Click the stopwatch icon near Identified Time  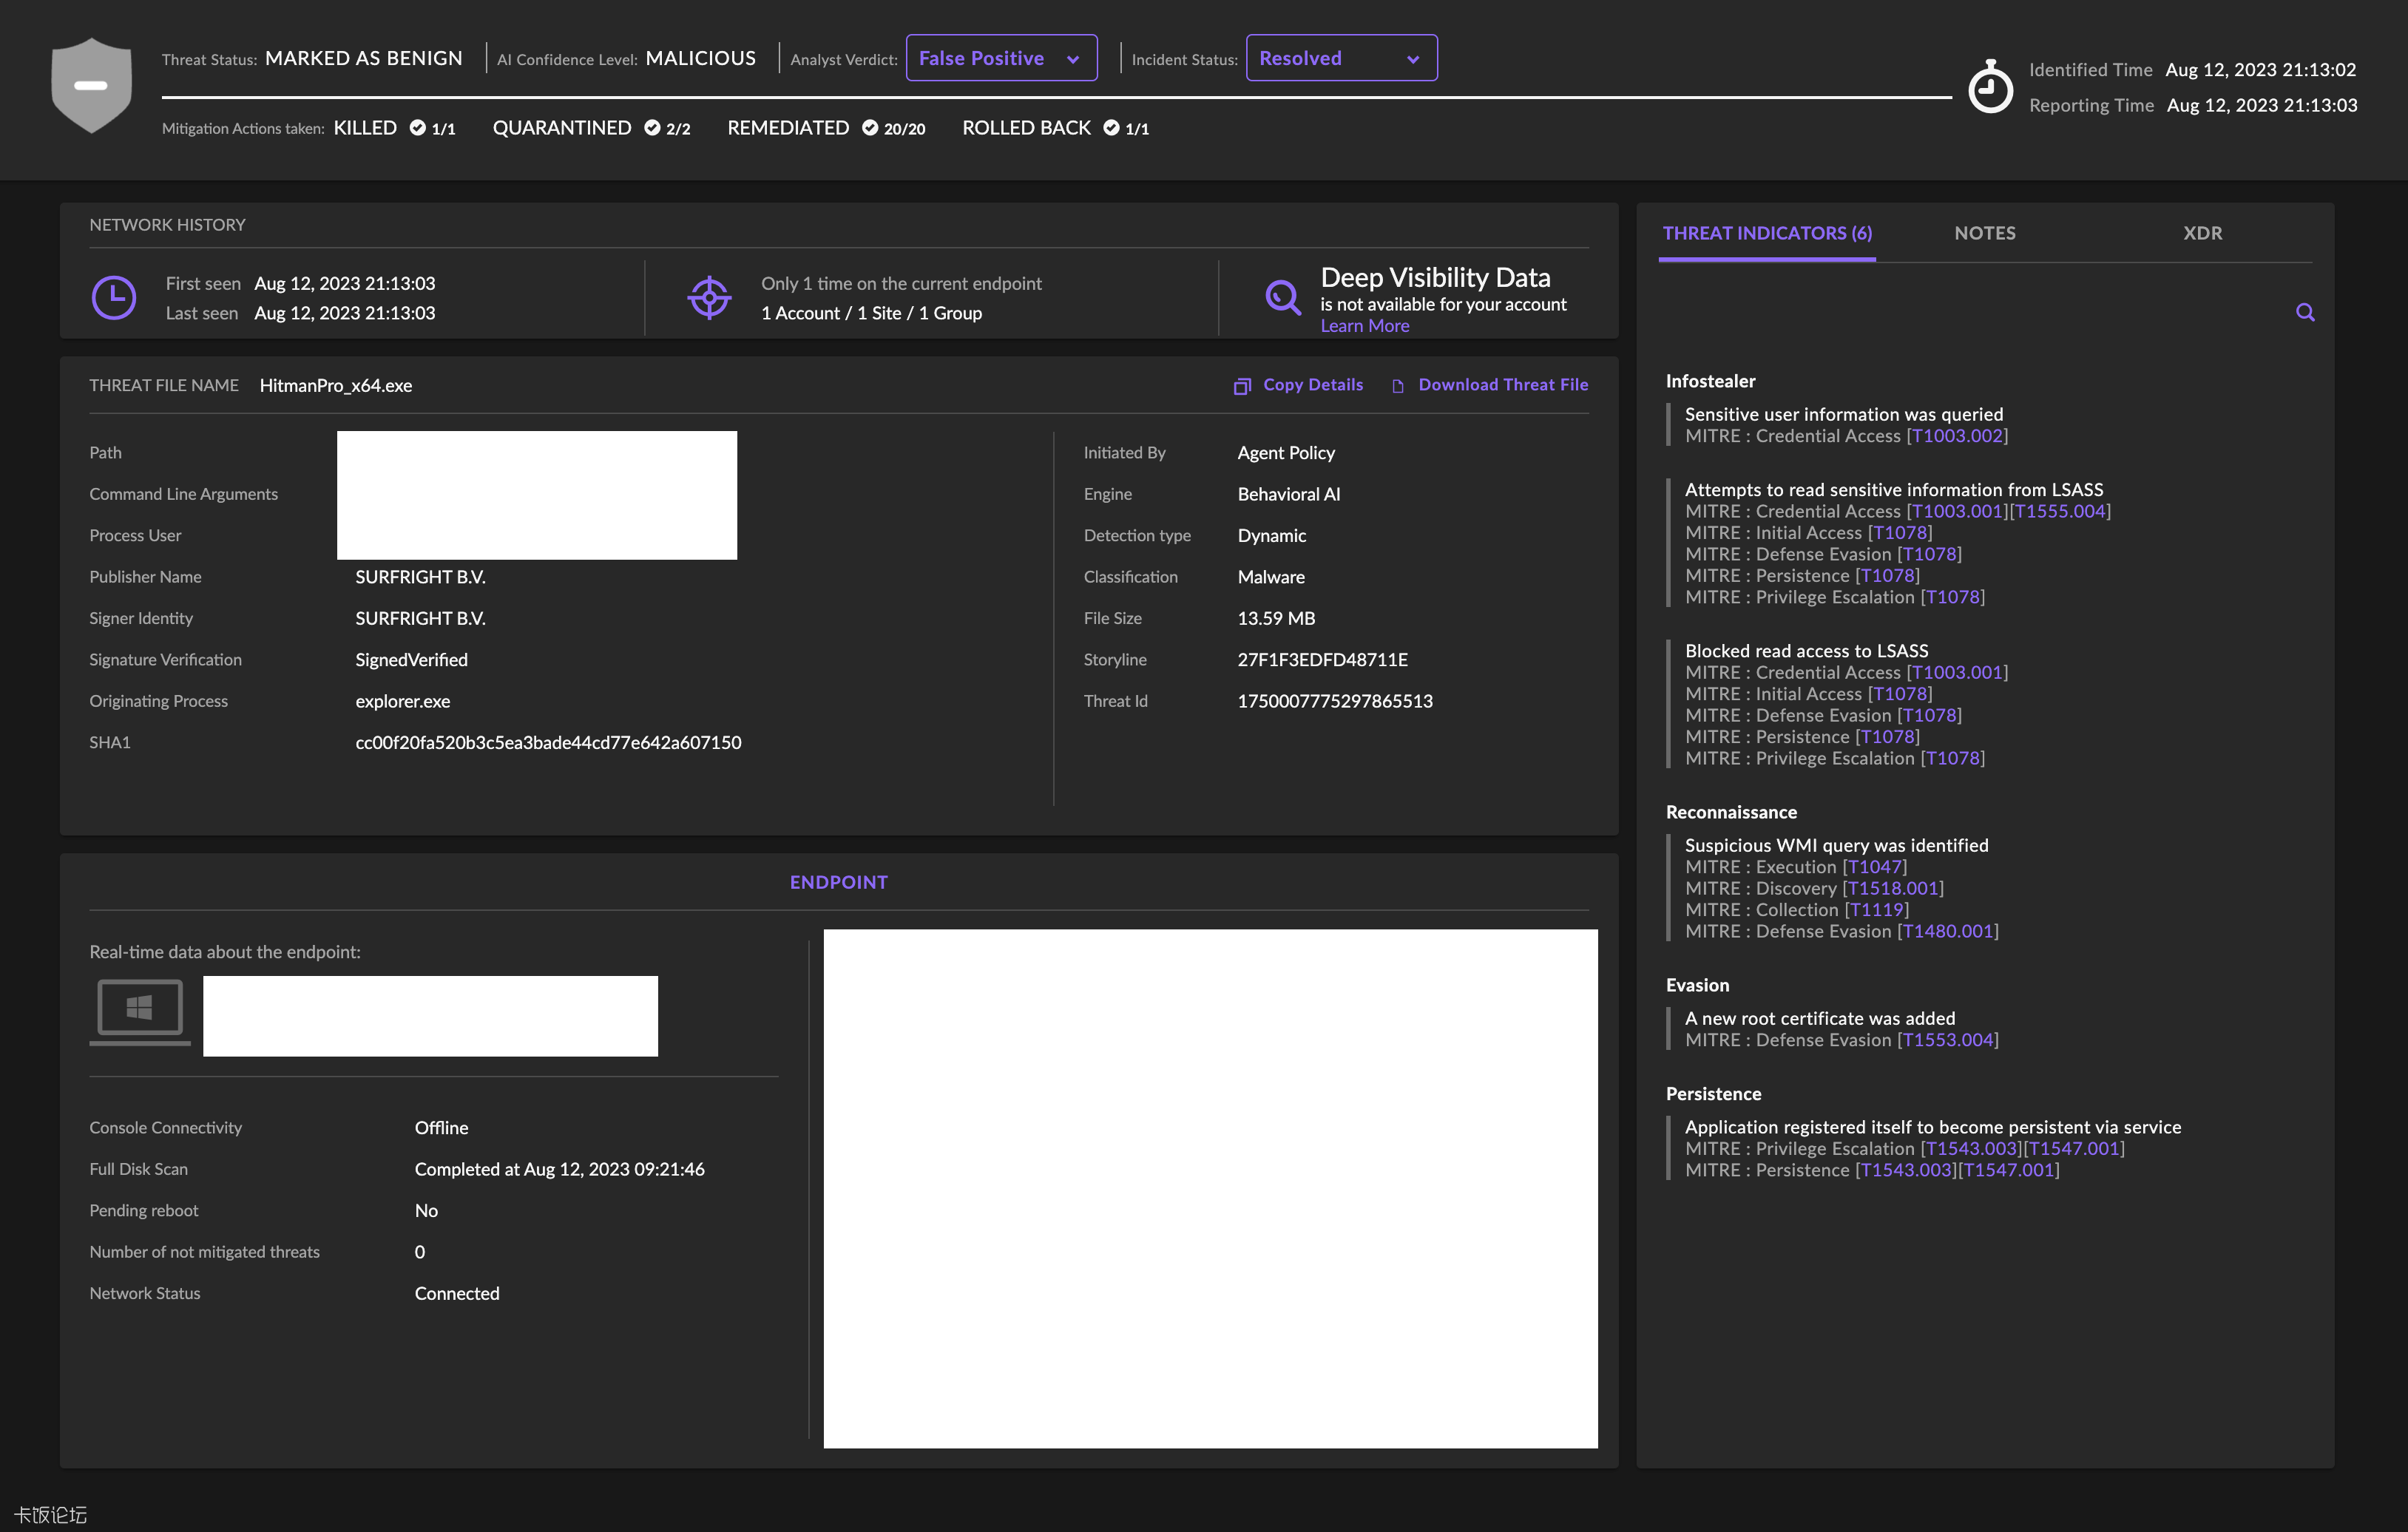1990,88
